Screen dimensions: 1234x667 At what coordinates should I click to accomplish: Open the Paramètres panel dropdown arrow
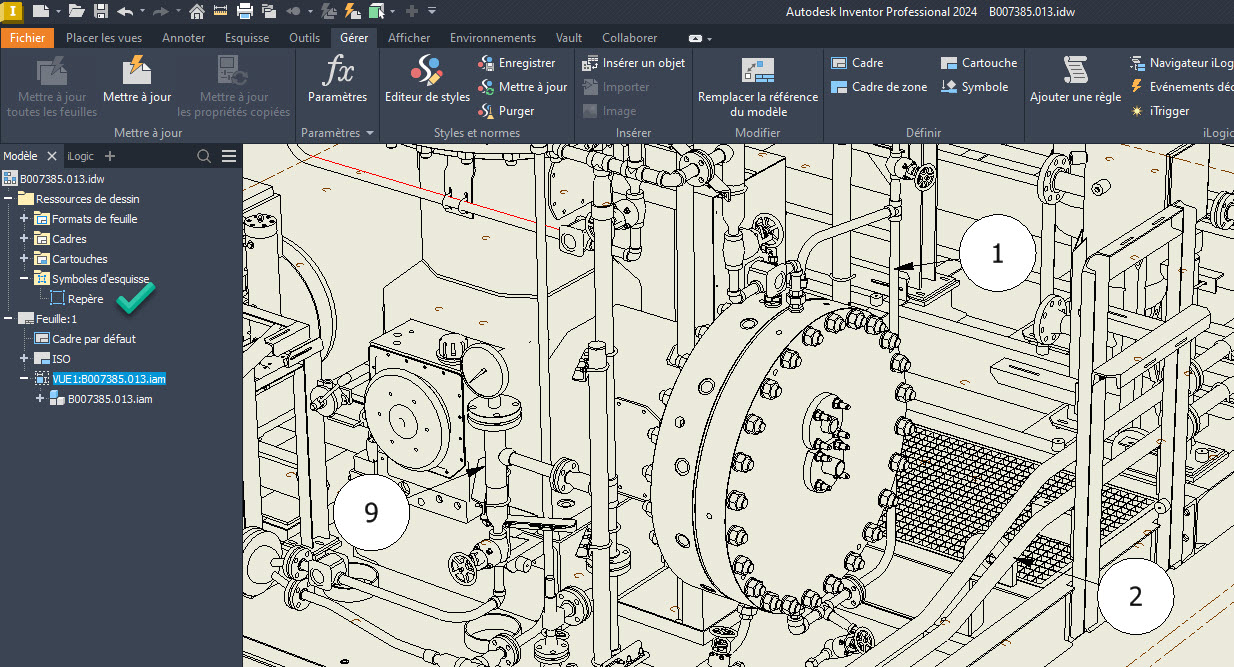369,133
